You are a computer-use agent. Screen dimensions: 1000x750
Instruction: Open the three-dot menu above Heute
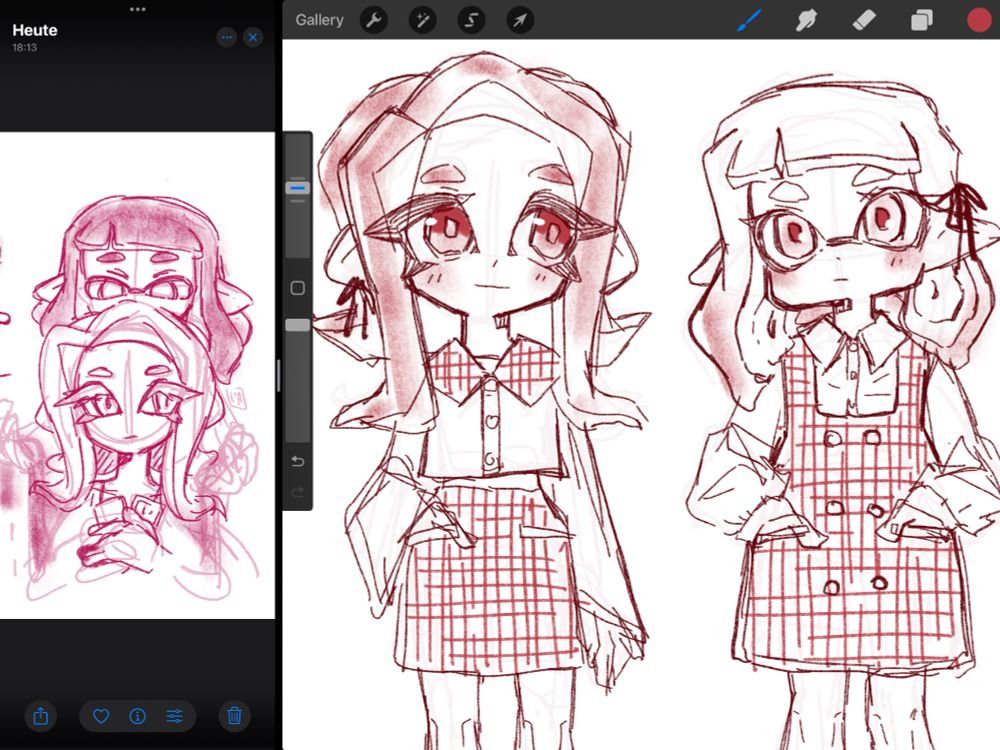[137, 9]
